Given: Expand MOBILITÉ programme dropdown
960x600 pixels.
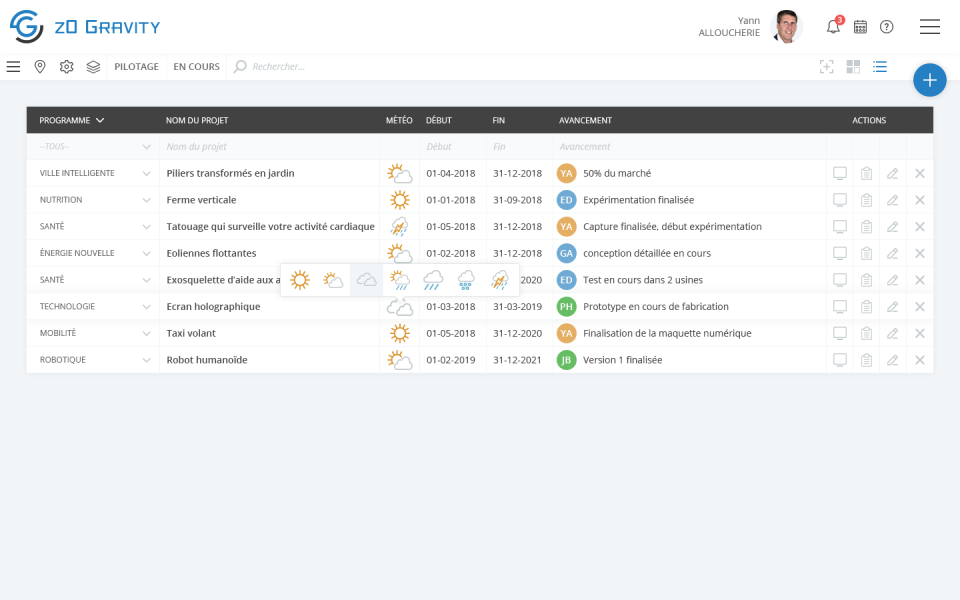Looking at the screenshot, I should [146, 334].
